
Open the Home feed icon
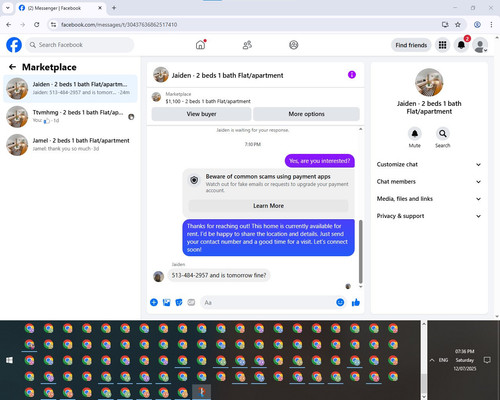pyautogui.click(x=200, y=45)
